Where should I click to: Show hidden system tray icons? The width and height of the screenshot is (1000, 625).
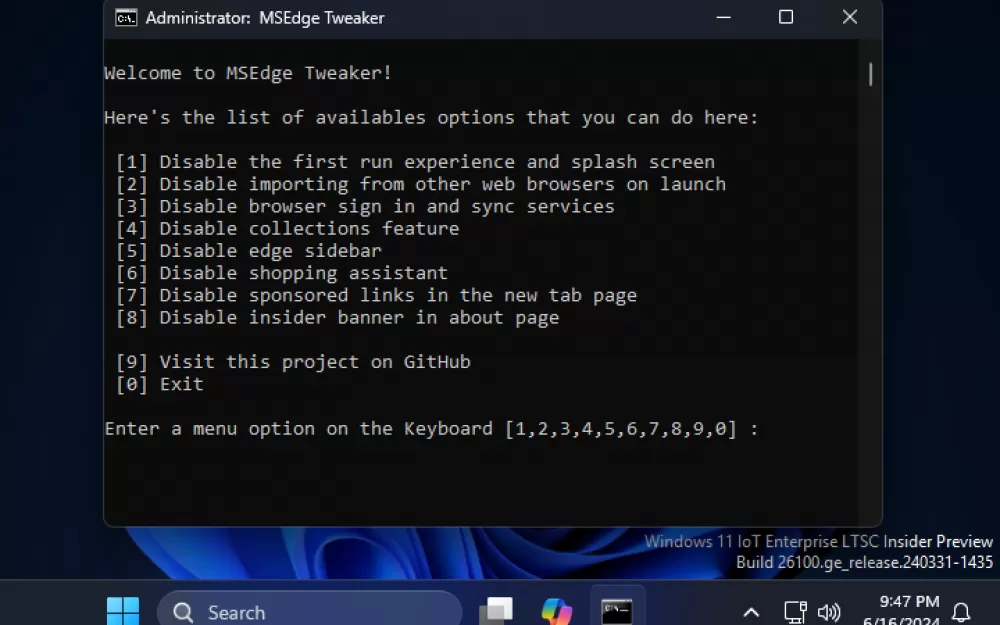point(751,613)
